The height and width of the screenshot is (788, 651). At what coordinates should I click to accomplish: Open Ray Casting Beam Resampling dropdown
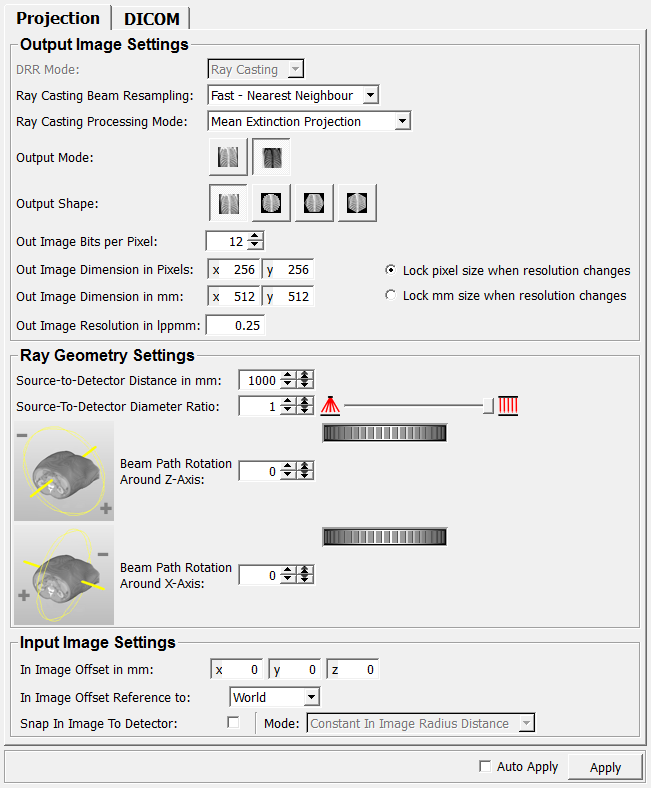pyautogui.click(x=293, y=96)
